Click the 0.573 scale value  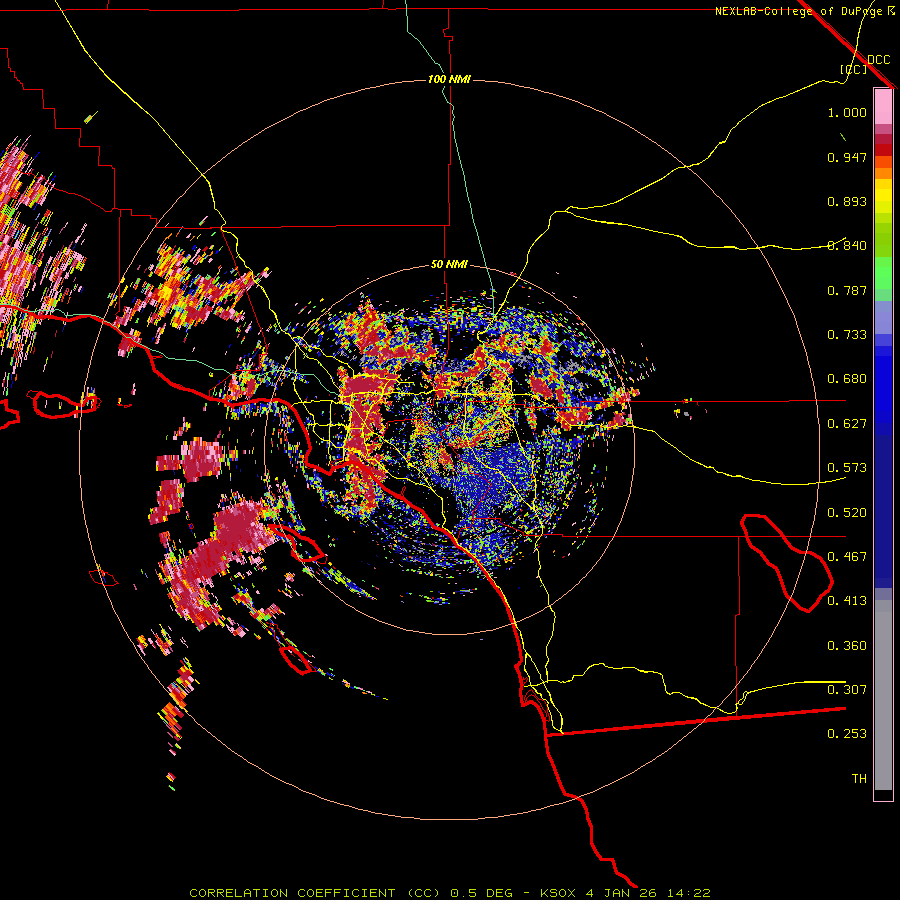tap(847, 468)
